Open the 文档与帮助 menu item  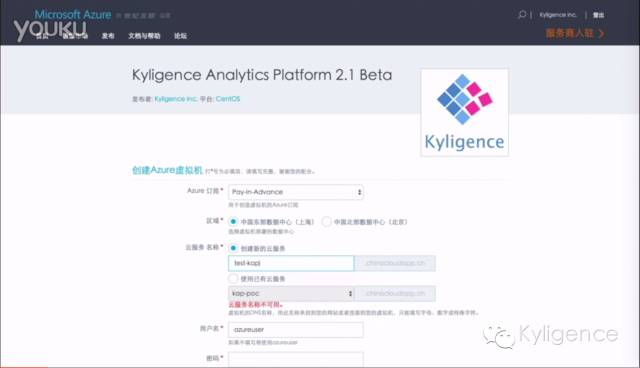(144, 36)
